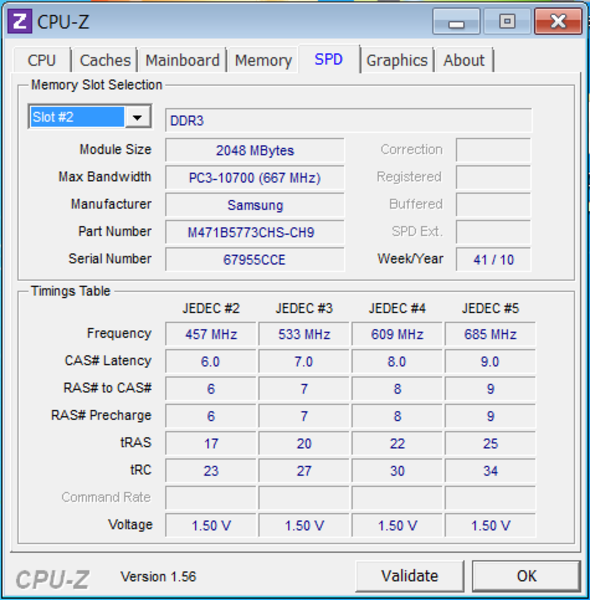Click the Part Number field M471B5773CHS-CH9
The width and height of the screenshot is (590, 600).
click(x=254, y=232)
